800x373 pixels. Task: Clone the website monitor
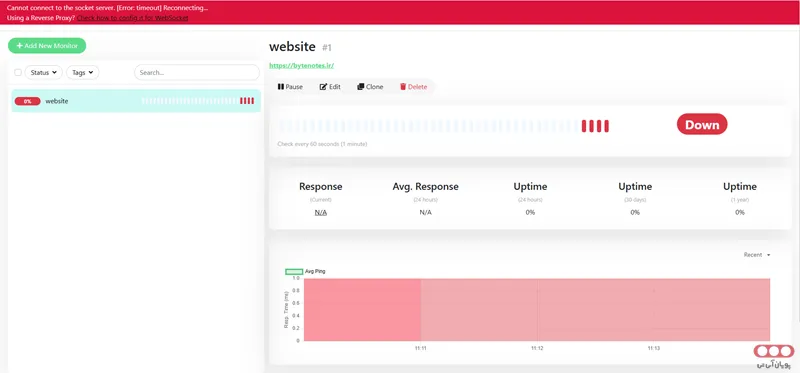coord(370,87)
